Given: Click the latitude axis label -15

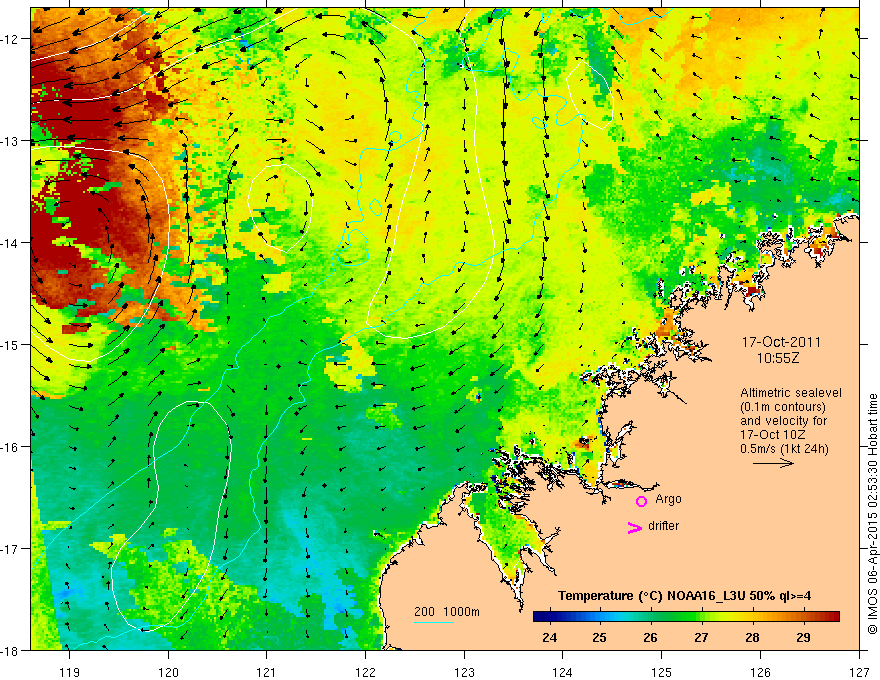Looking at the screenshot, I should [11, 344].
